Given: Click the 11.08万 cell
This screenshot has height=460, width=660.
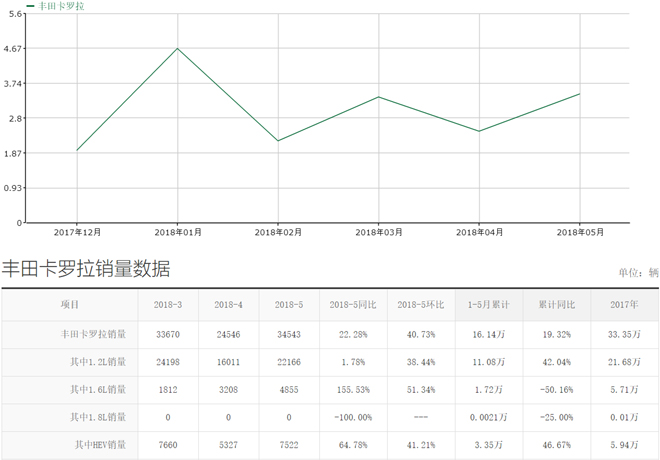Looking at the screenshot, I should [489, 362].
